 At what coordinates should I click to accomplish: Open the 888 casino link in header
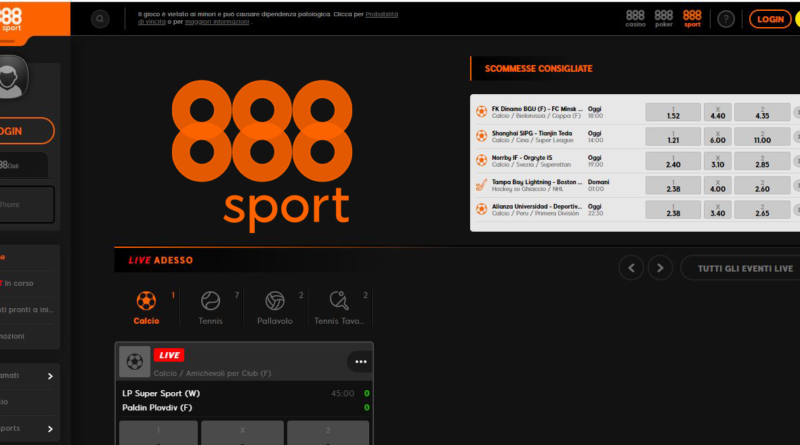pos(635,18)
